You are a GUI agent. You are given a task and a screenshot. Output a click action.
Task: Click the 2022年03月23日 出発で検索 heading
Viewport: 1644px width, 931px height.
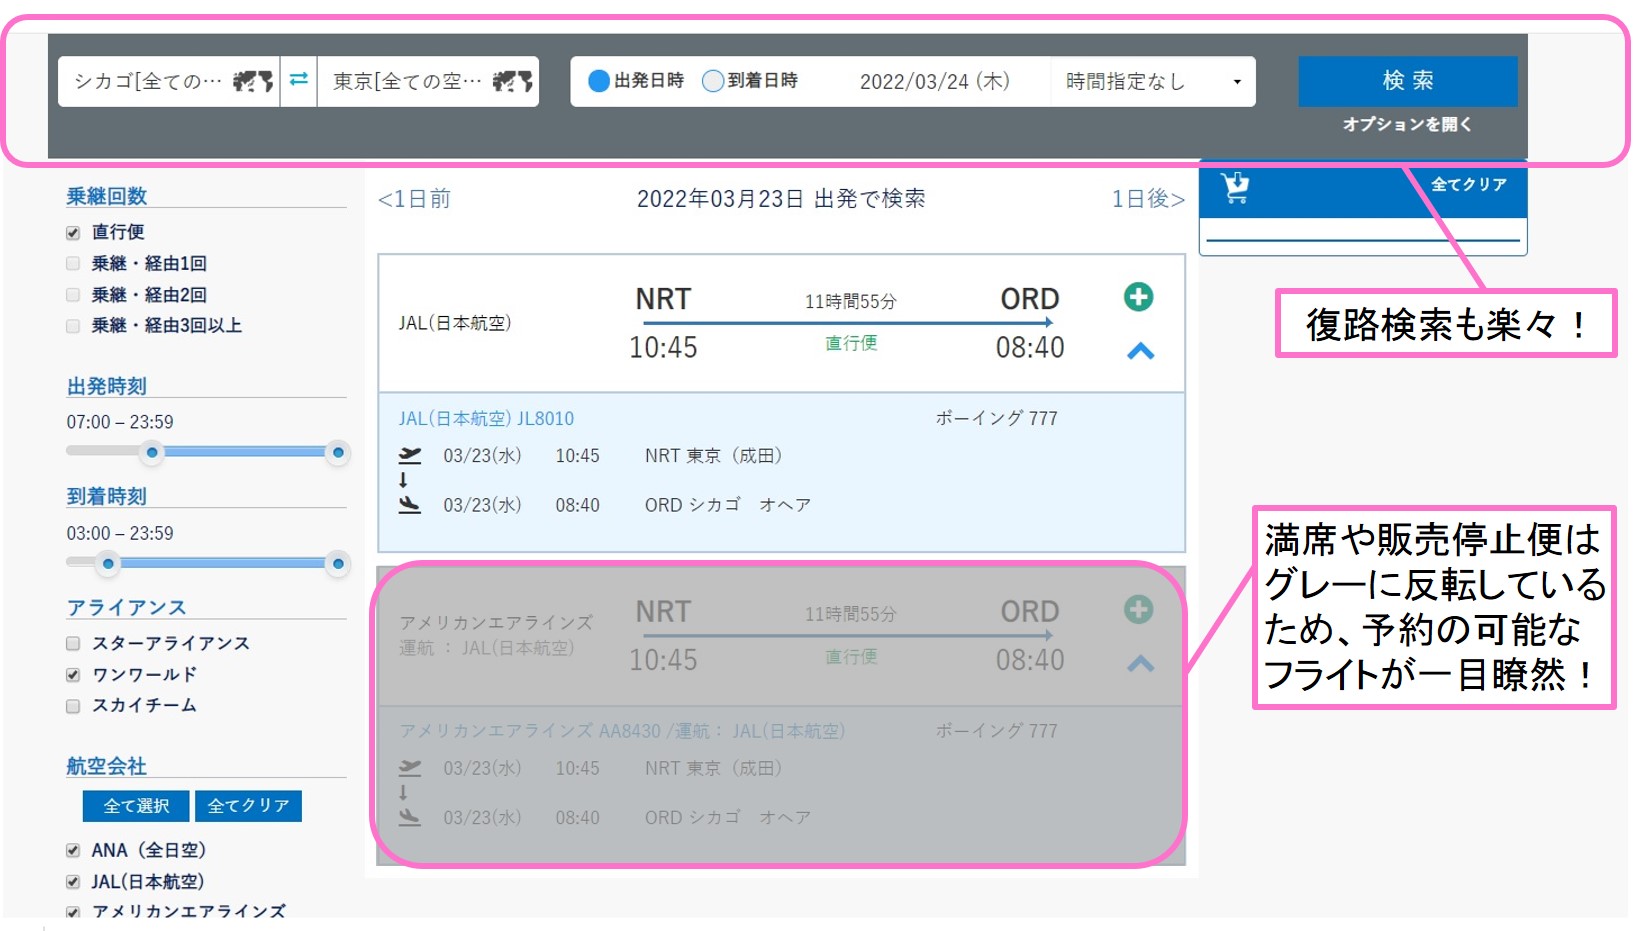[781, 199]
